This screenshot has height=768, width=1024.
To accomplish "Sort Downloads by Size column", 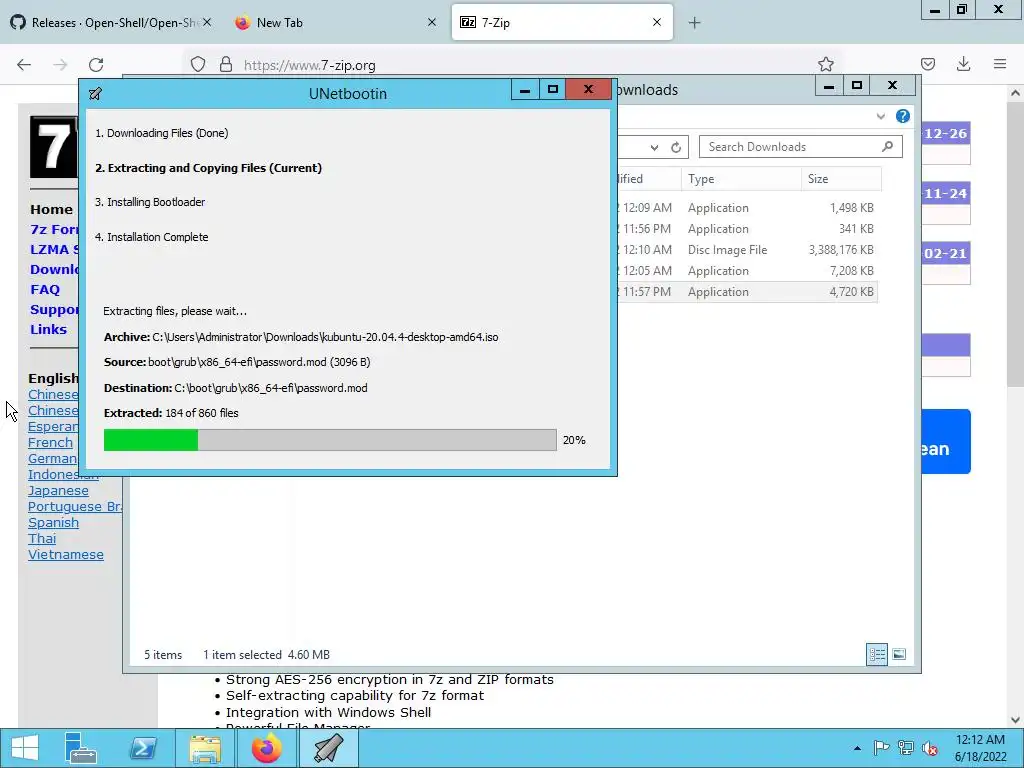I will [841, 179].
